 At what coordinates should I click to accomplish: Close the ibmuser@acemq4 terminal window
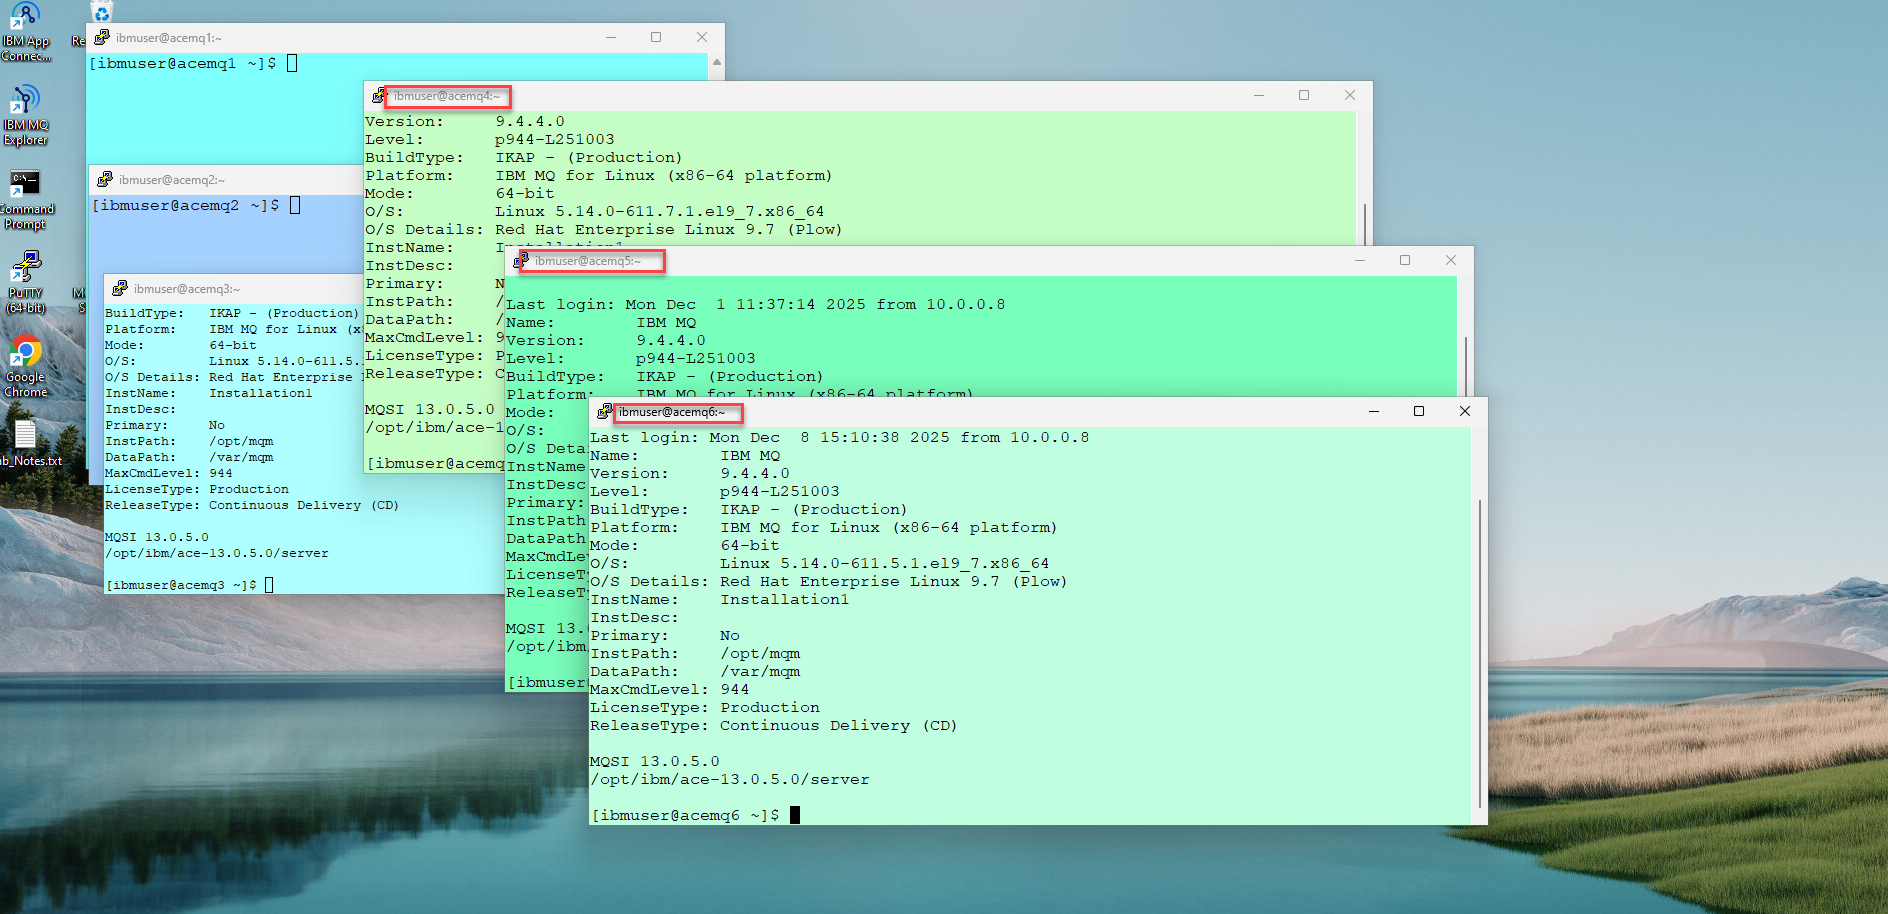tap(1350, 96)
